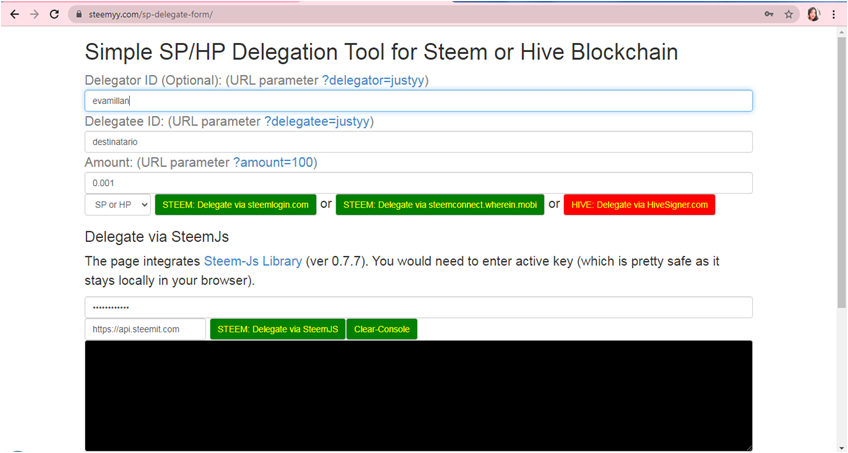Click the address bar URL
The image size is (848, 453).
(151, 15)
